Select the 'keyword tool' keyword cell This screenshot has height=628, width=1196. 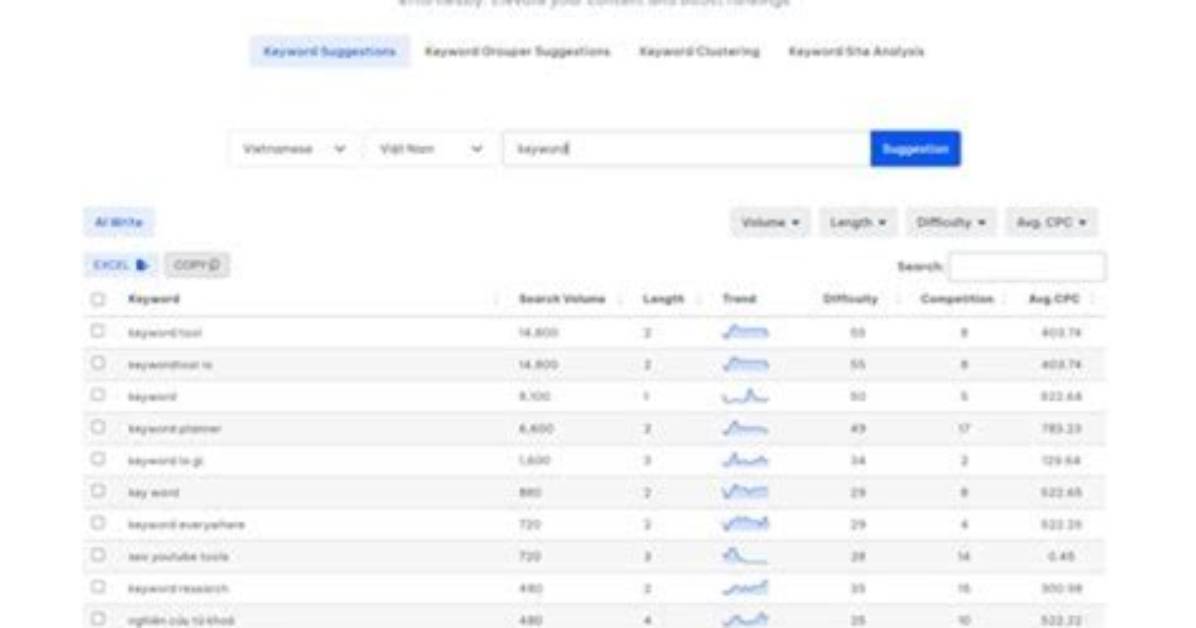[x=165, y=333]
